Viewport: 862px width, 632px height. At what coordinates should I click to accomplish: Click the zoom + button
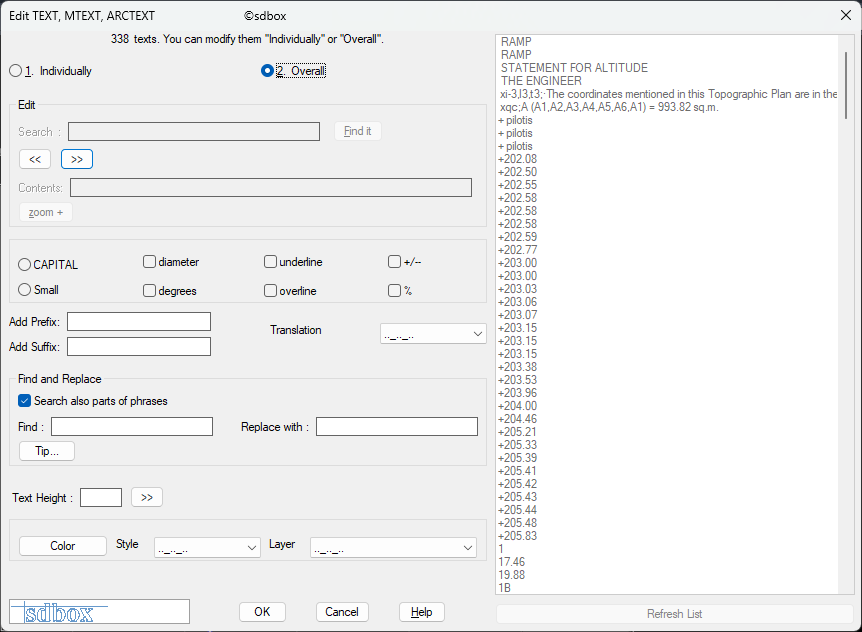pyautogui.click(x=46, y=212)
